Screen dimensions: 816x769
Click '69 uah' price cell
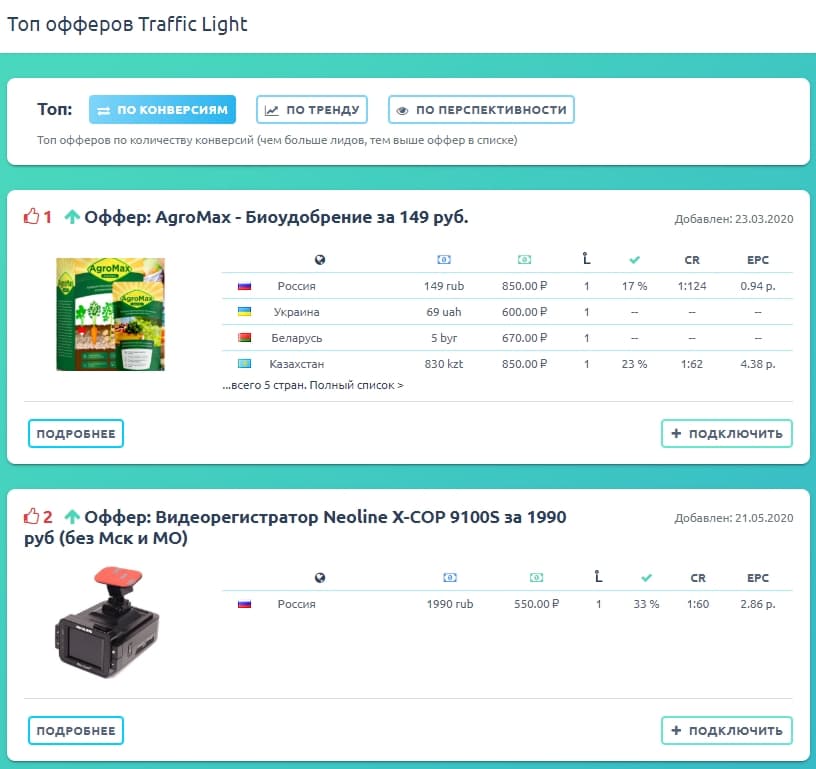coord(444,312)
